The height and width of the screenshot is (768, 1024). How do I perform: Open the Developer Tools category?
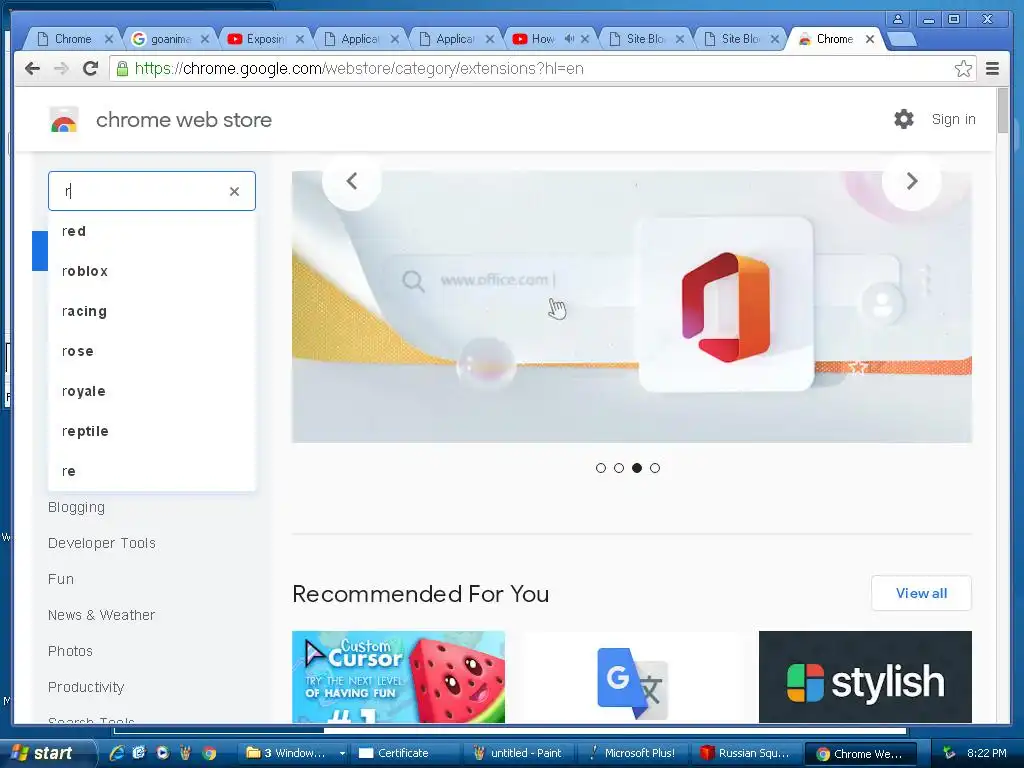click(102, 543)
